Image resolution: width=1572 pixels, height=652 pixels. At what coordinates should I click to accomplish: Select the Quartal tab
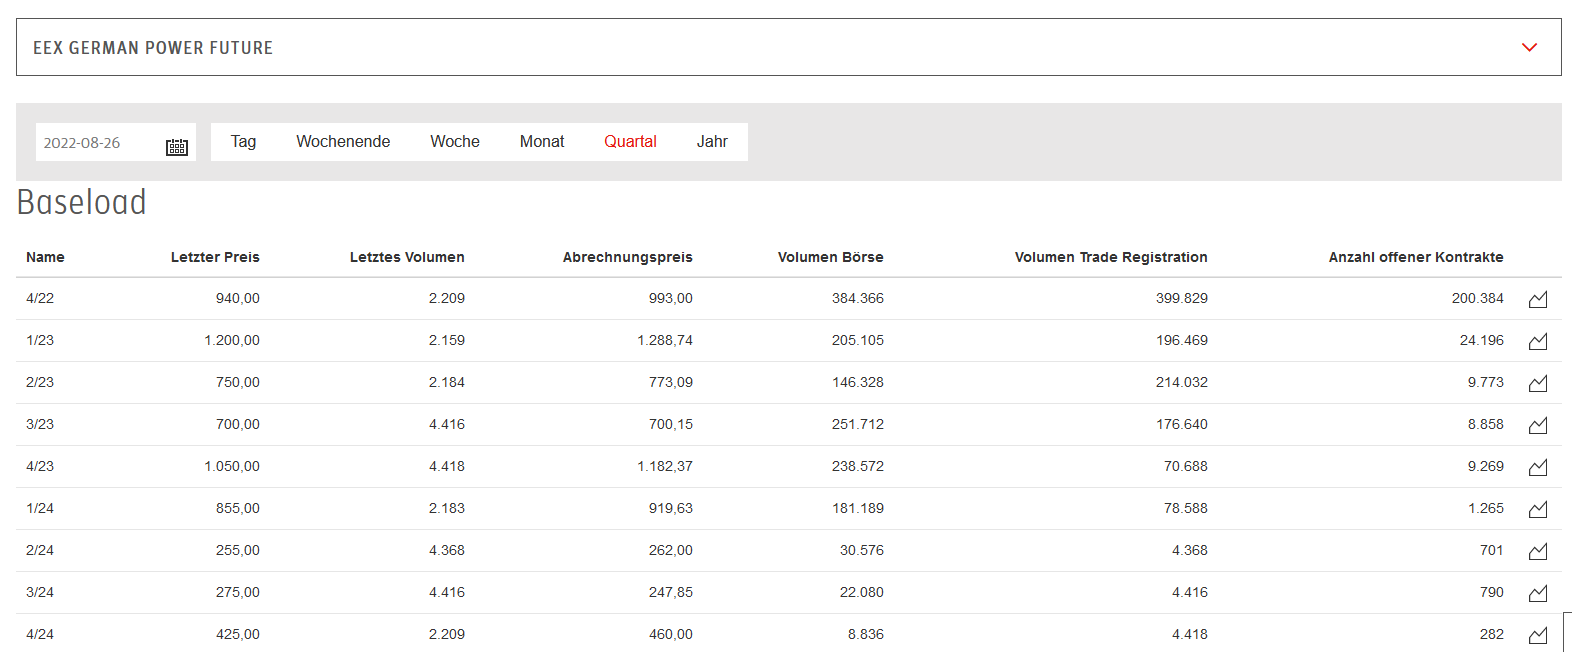click(x=630, y=142)
